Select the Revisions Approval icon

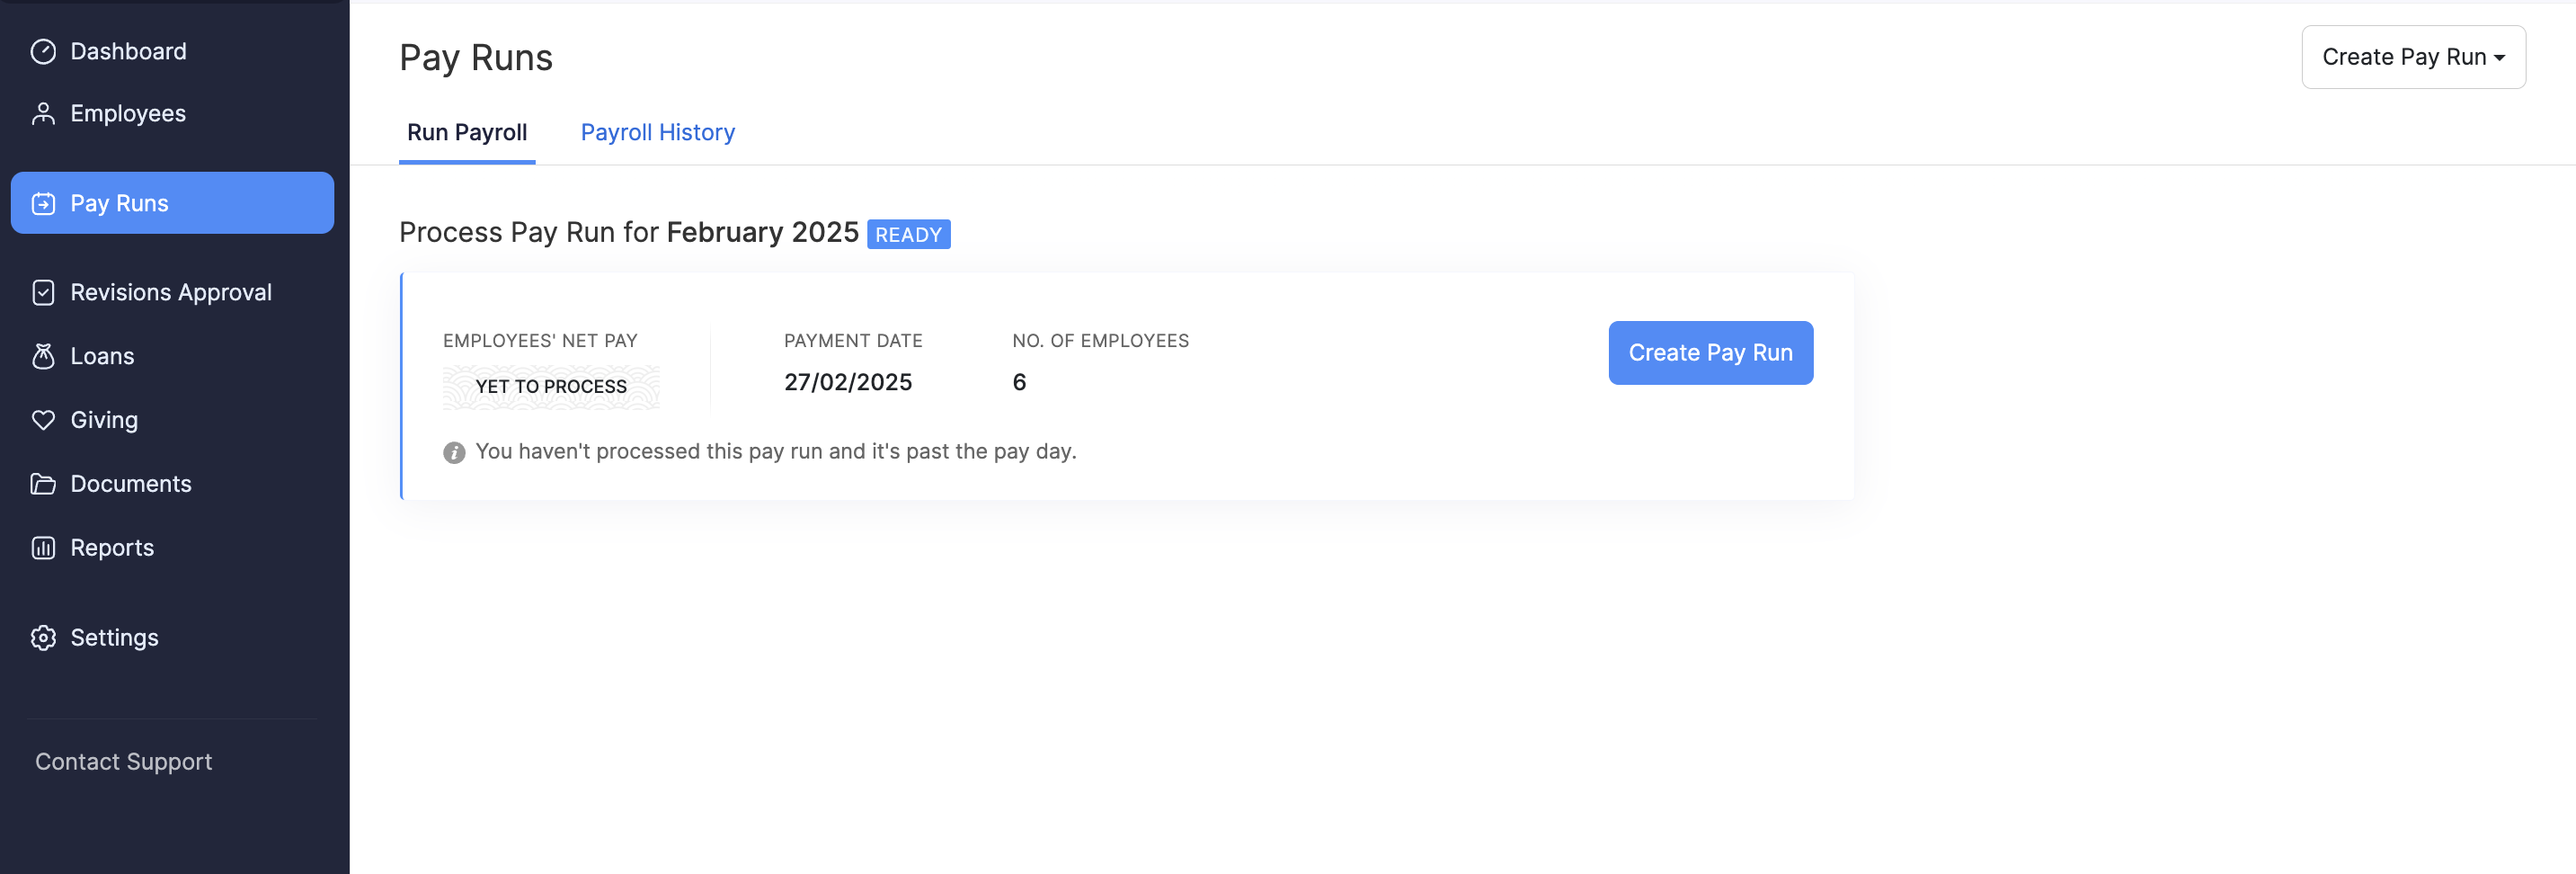(x=44, y=292)
